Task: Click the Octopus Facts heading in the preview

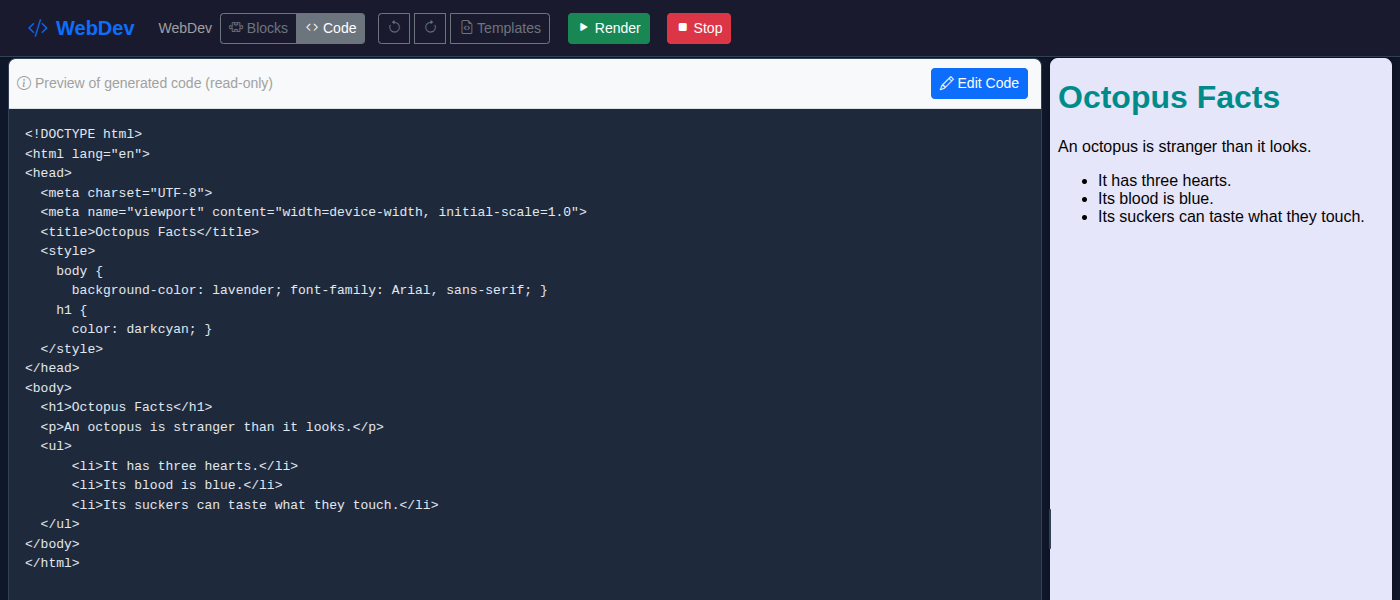Action: 1169,97
